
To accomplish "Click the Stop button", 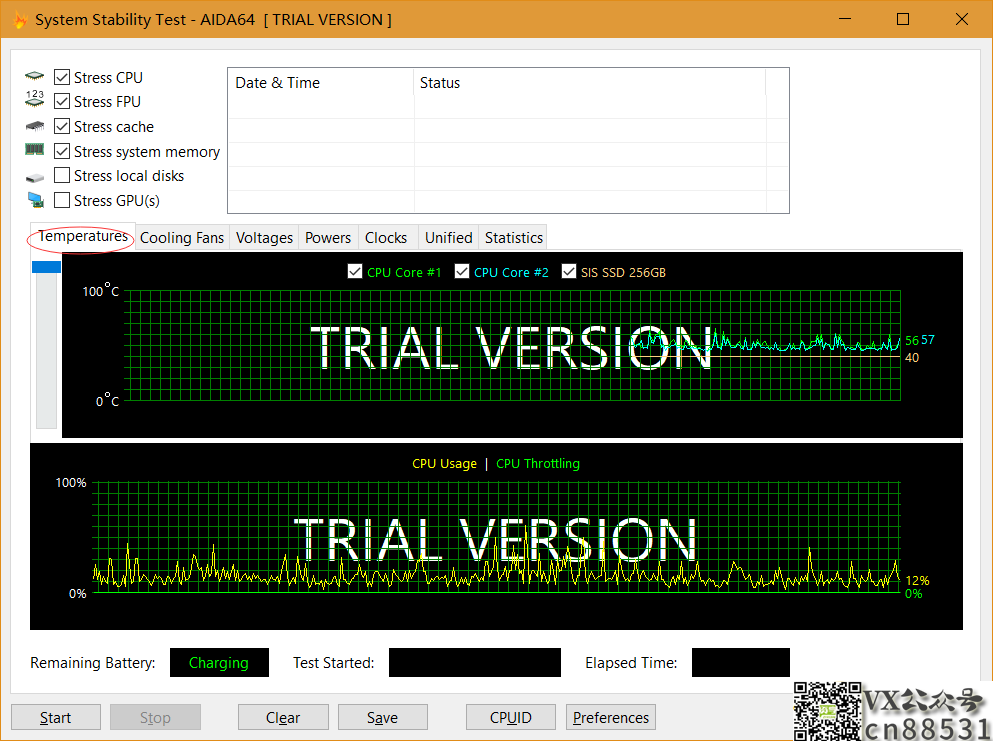I will point(155,717).
